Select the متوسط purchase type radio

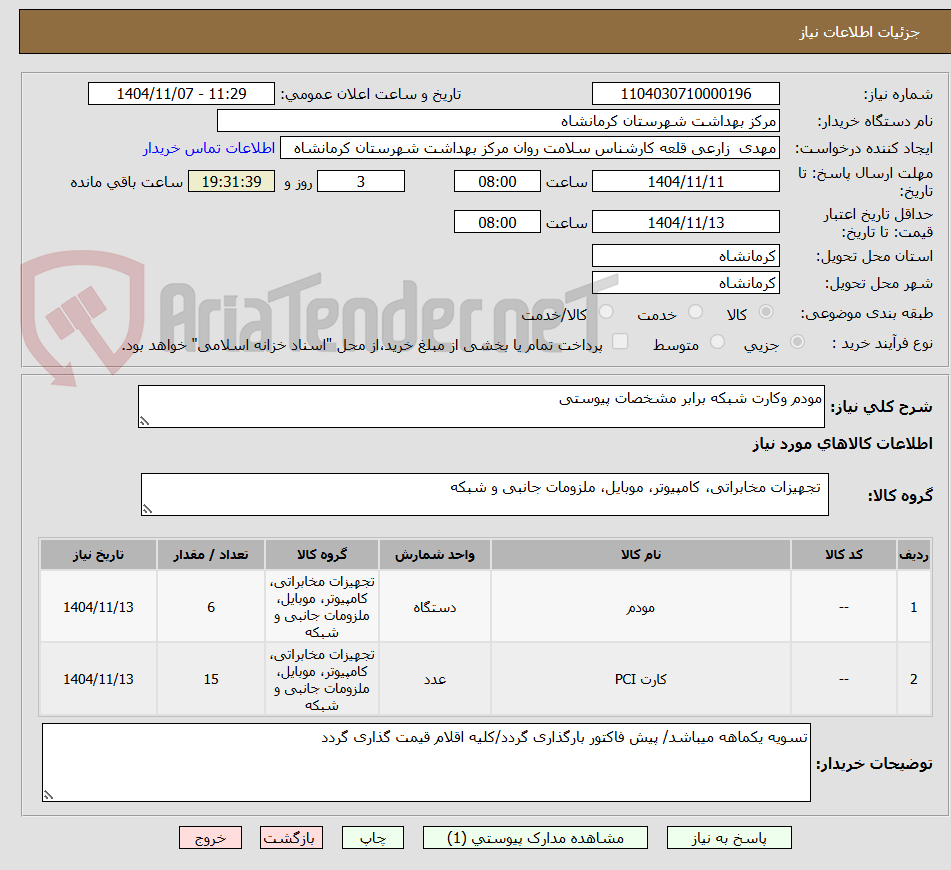717,342
